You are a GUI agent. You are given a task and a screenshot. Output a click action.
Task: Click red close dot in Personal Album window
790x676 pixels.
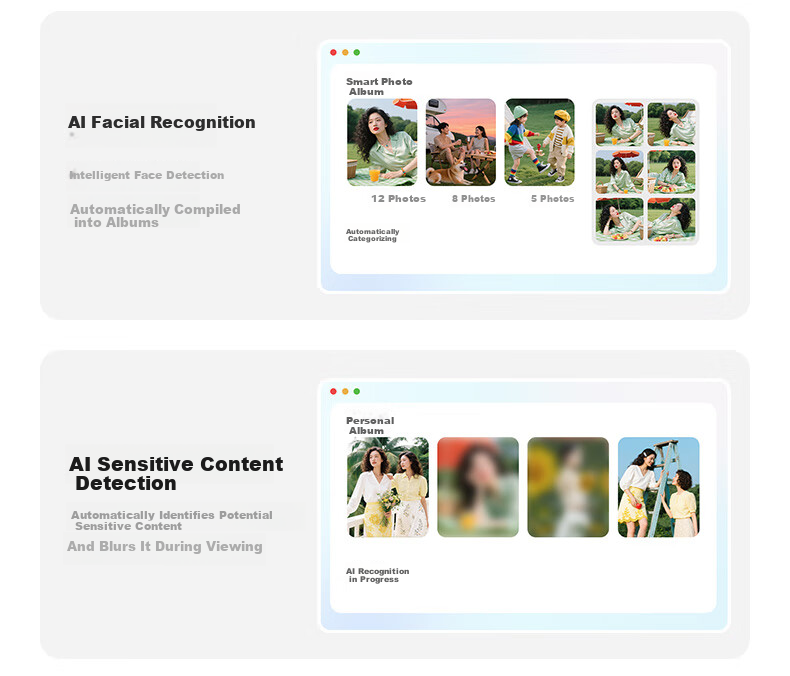pos(333,391)
